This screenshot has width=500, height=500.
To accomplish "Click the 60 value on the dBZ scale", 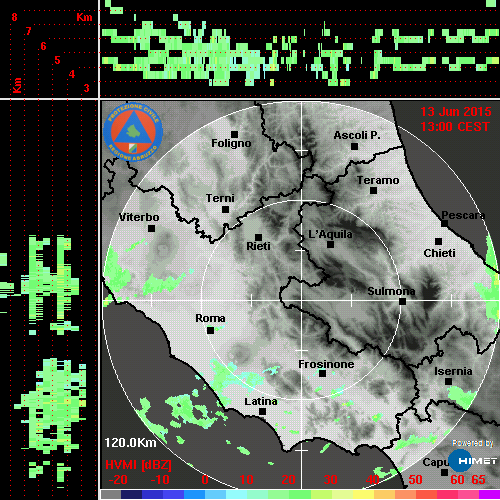I will coord(457,480).
